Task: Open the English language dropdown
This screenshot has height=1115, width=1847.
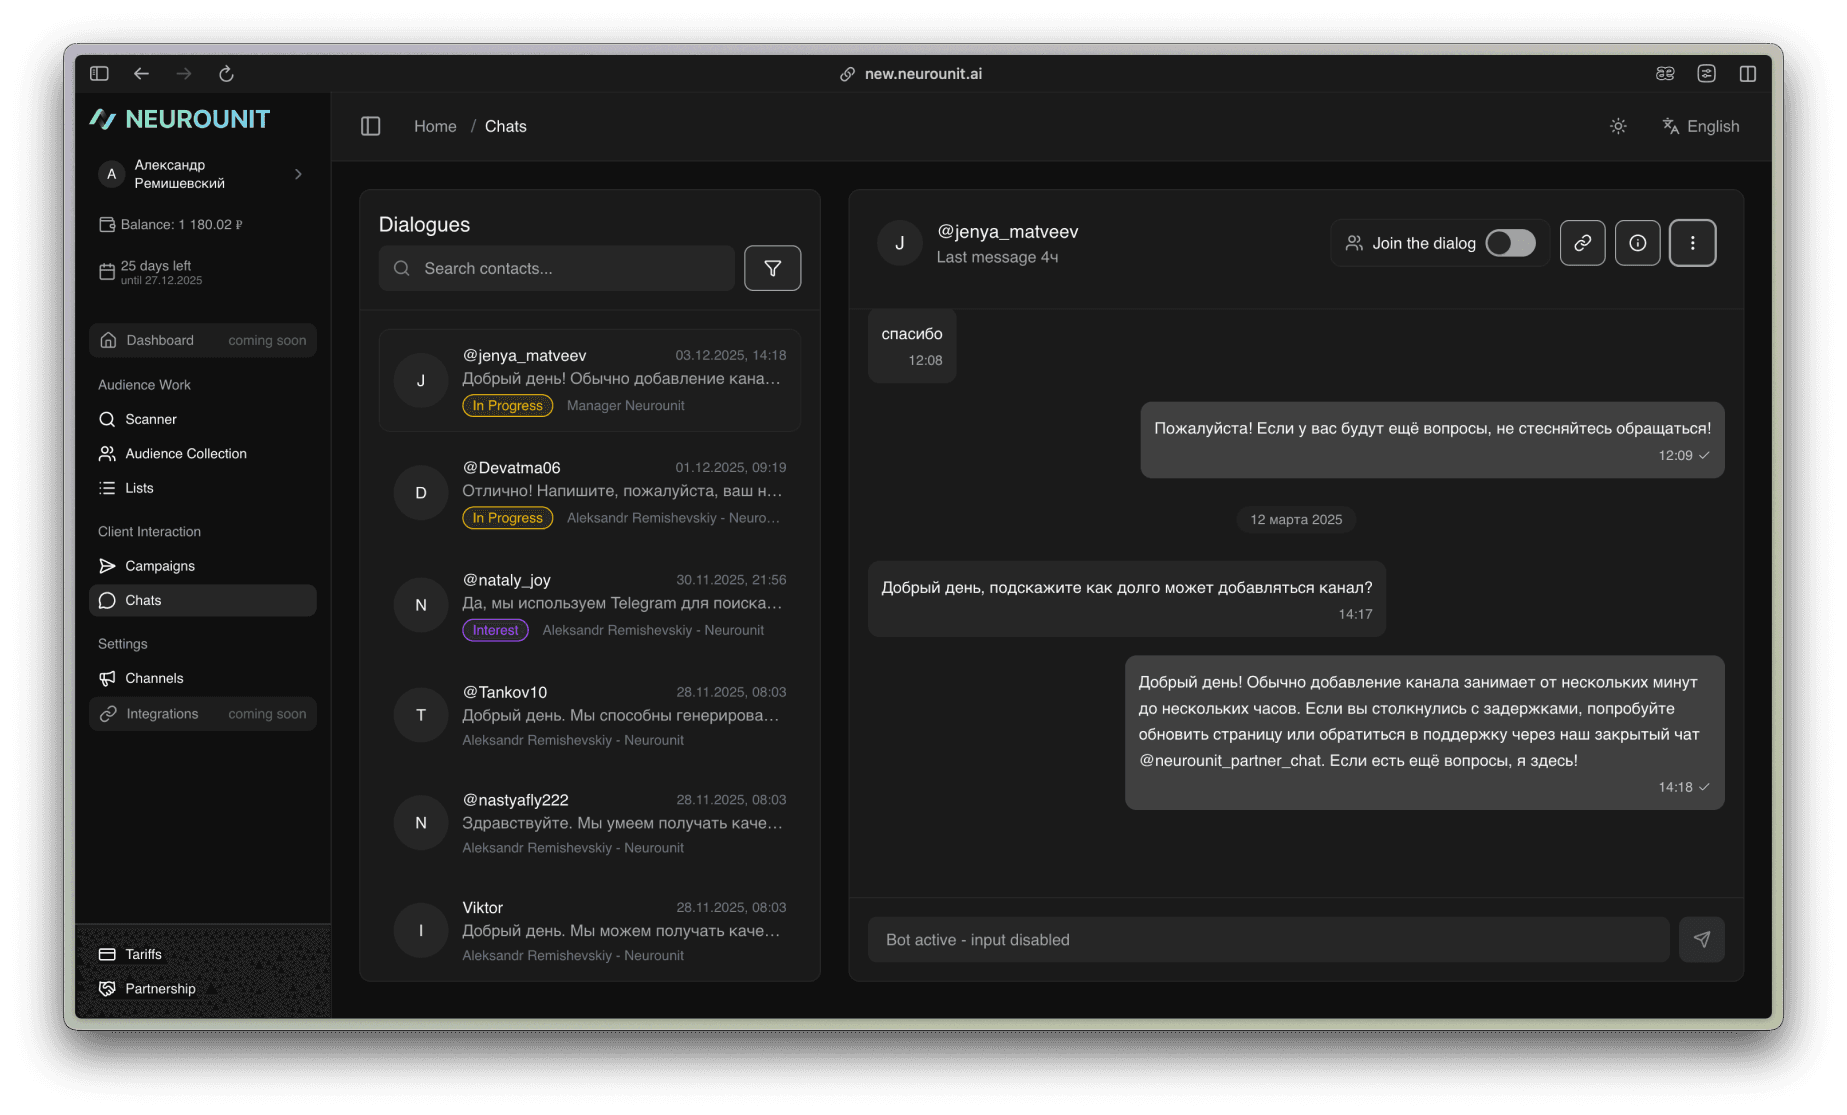Action: coord(1700,126)
